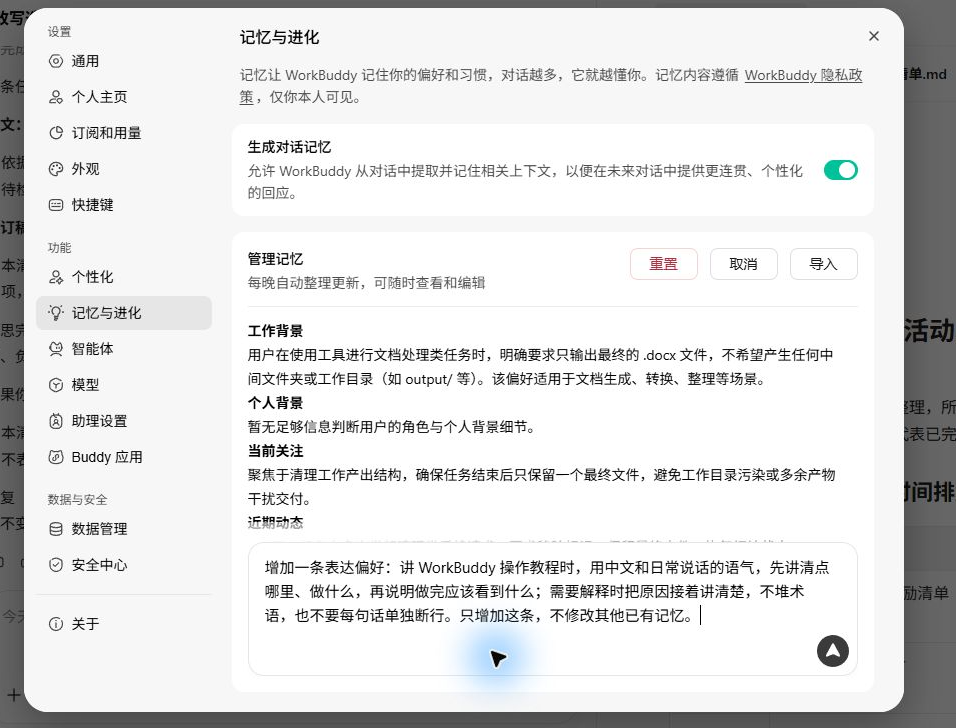Click the 订阅和用量 pie chart icon
The height and width of the screenshot is (728, 956).
[55, 133]
